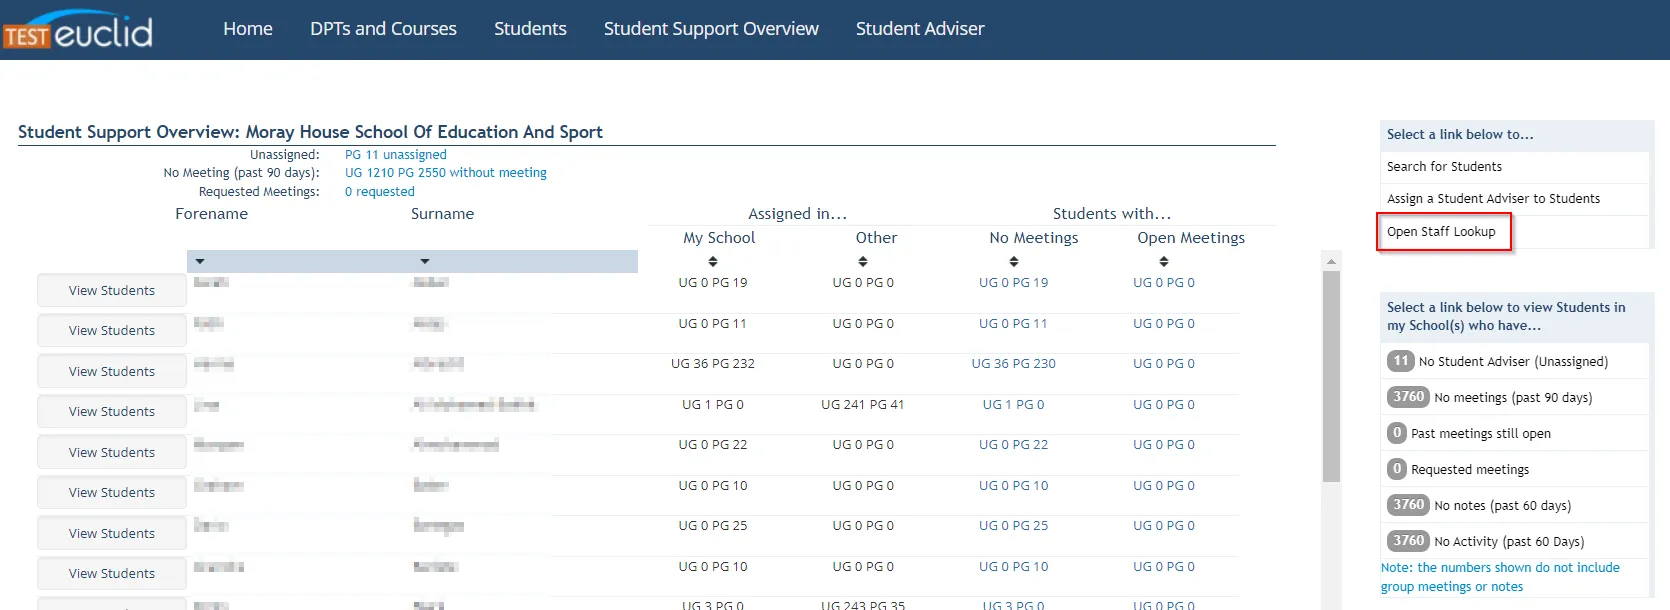Image resolution: width=1670 pixels, height=610 pixels.
Task: Open the Student Adviser menu
Action: pyautogui.click(x=920, y=29)
